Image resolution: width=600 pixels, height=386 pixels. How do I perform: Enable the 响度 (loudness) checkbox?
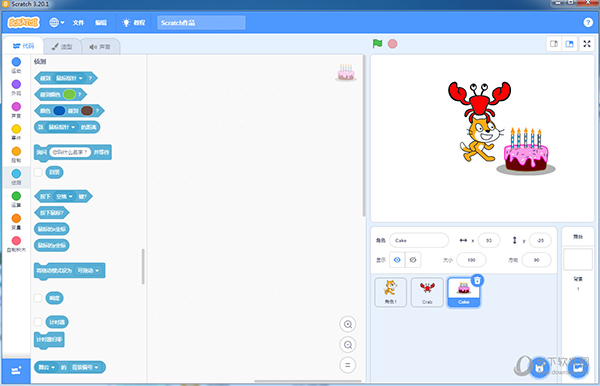tap(38, 298)
